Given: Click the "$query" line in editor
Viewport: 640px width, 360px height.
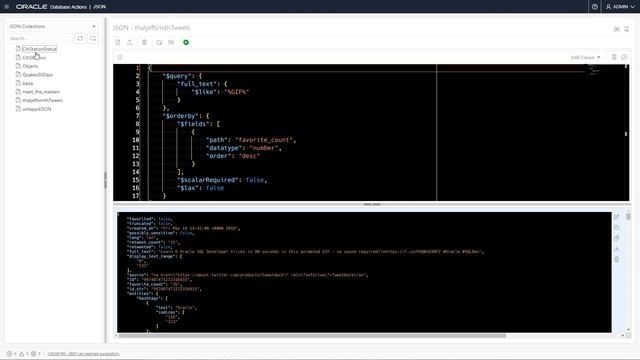Looking at the screenshot, I should click(x=182, y=76).
